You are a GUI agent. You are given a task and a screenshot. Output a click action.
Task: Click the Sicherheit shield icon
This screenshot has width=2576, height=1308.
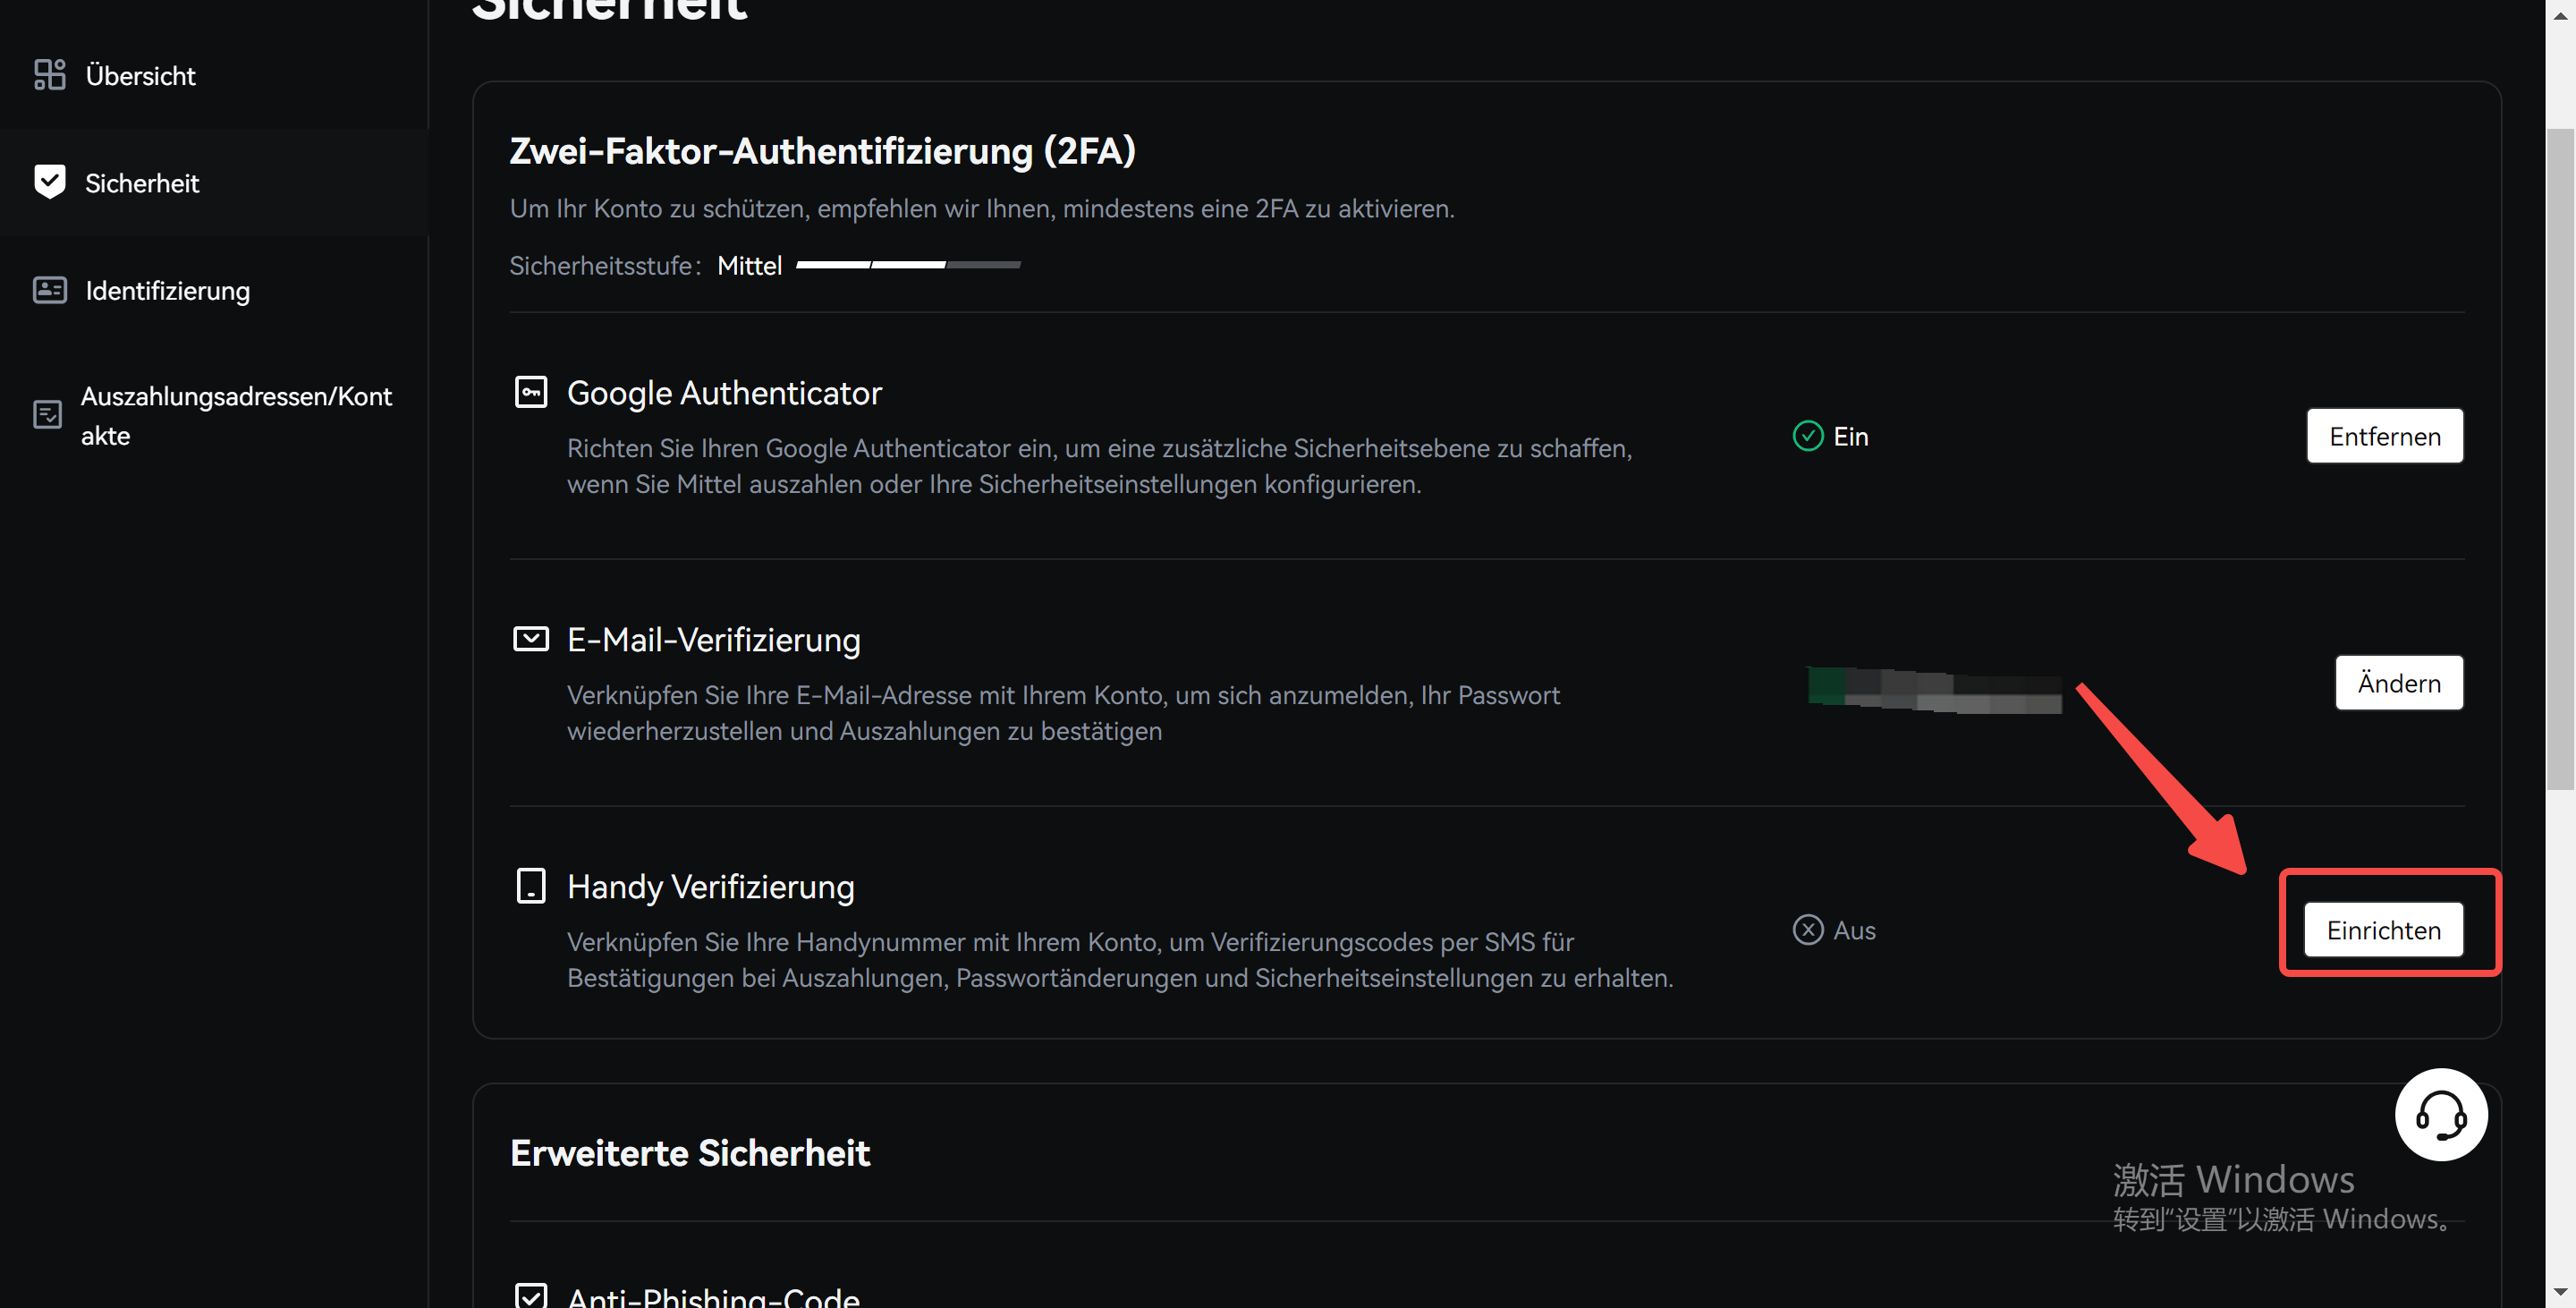[49, 182]
